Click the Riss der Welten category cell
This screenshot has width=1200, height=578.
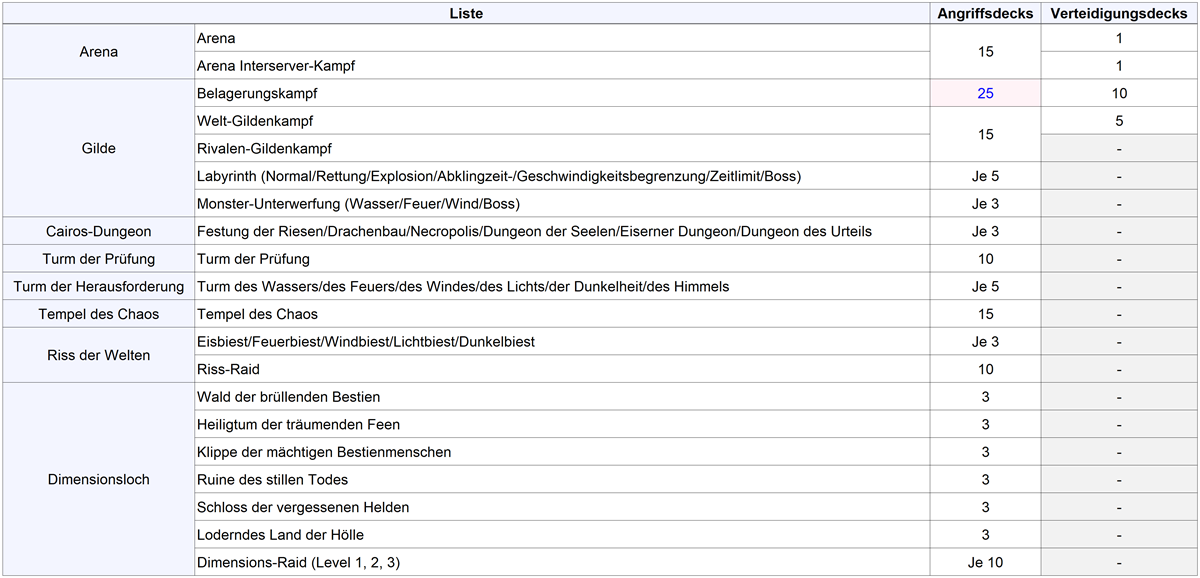[x=98, y=355]
